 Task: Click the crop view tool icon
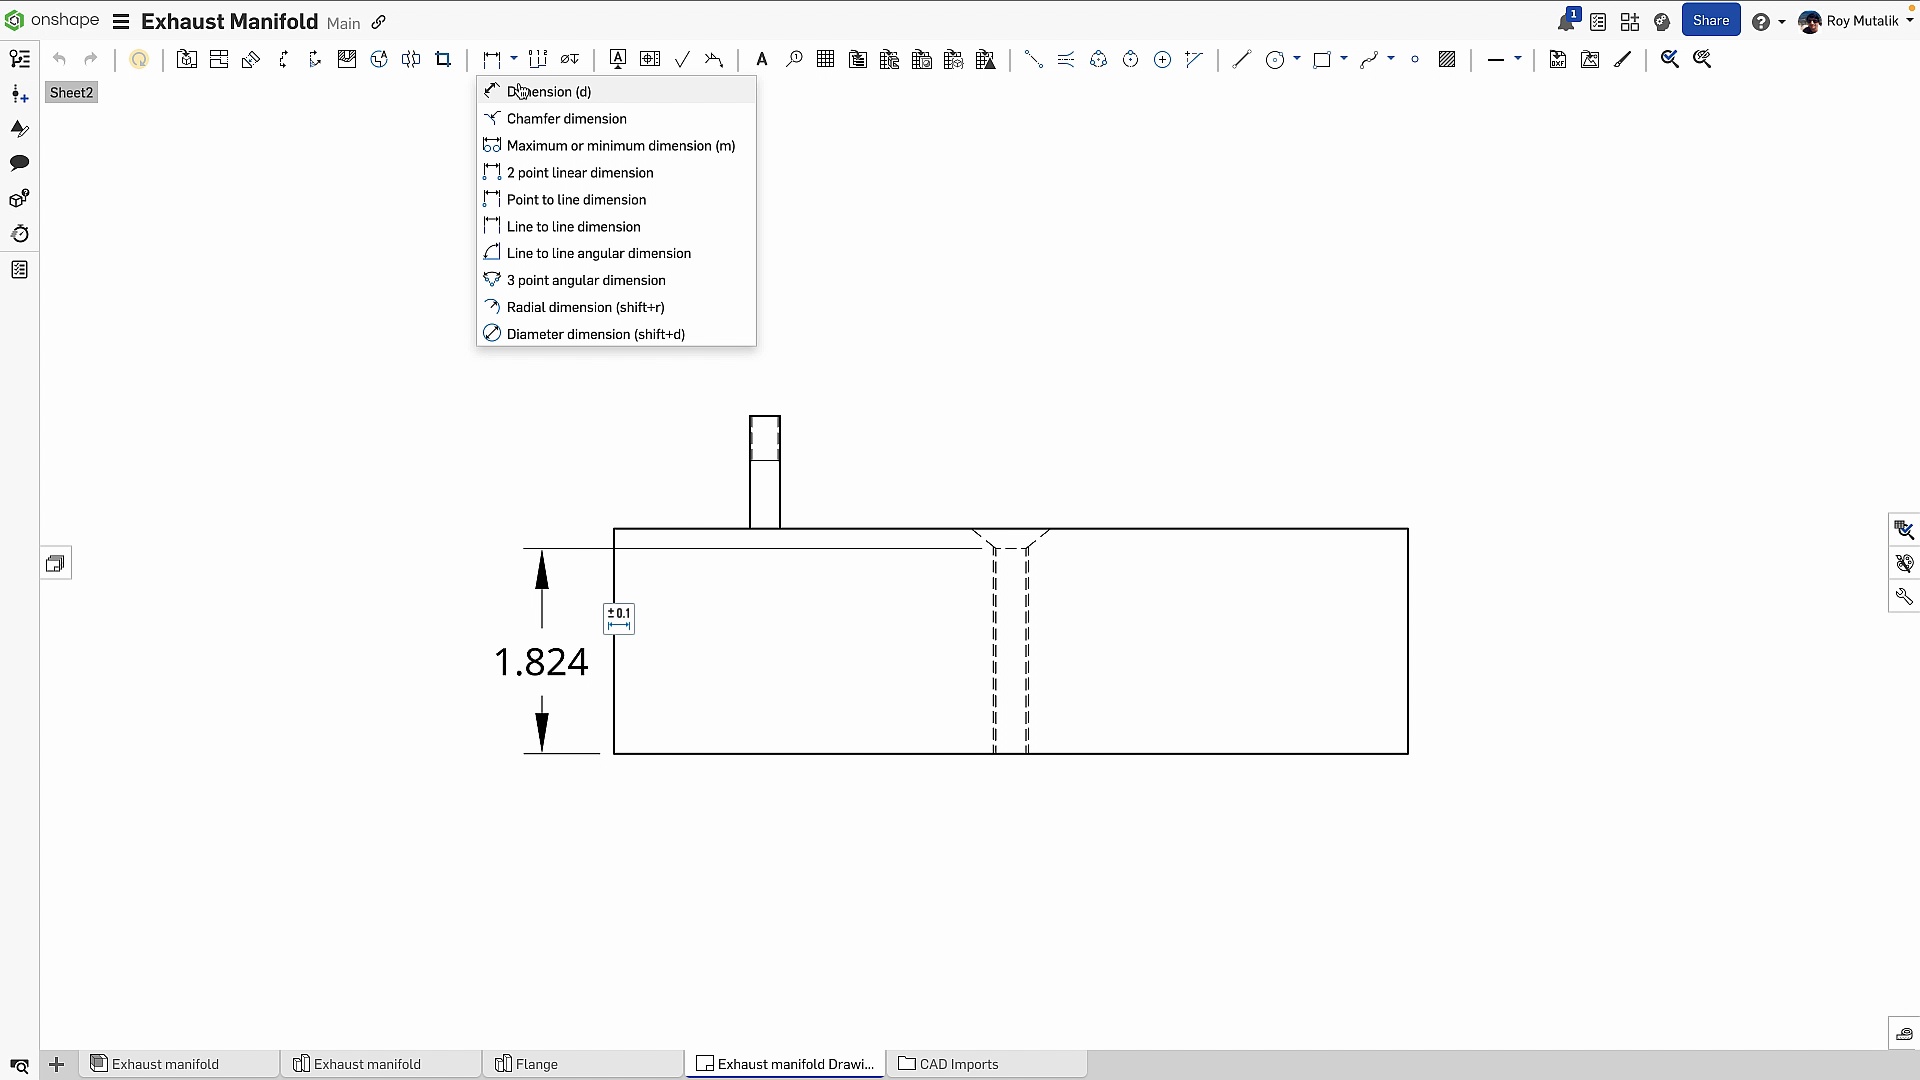(x=443, y=60)
